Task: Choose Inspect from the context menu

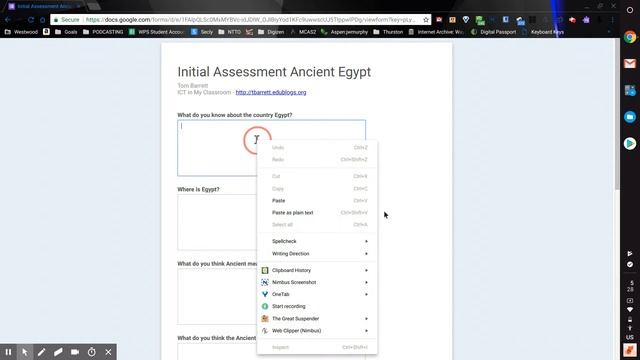Action: (x=317, y=347)
